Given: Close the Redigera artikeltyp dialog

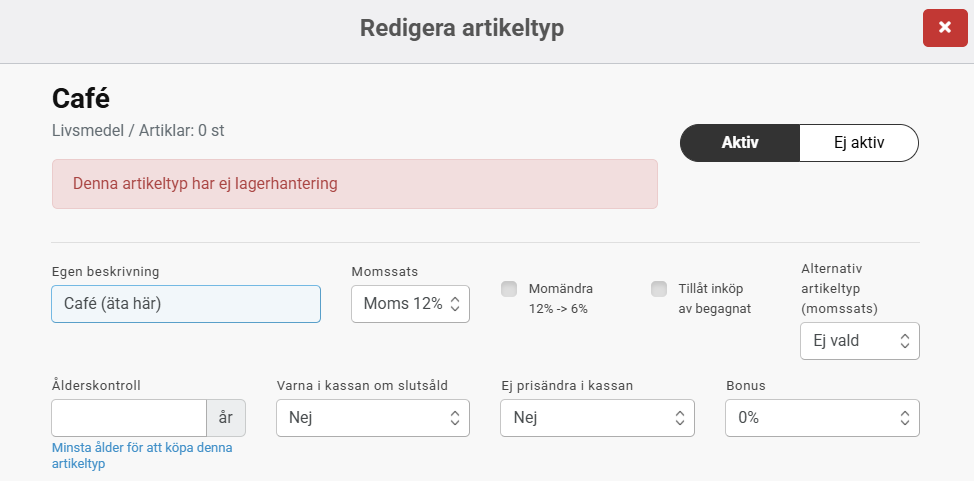Looking at the screenshot, I should 944,28.
